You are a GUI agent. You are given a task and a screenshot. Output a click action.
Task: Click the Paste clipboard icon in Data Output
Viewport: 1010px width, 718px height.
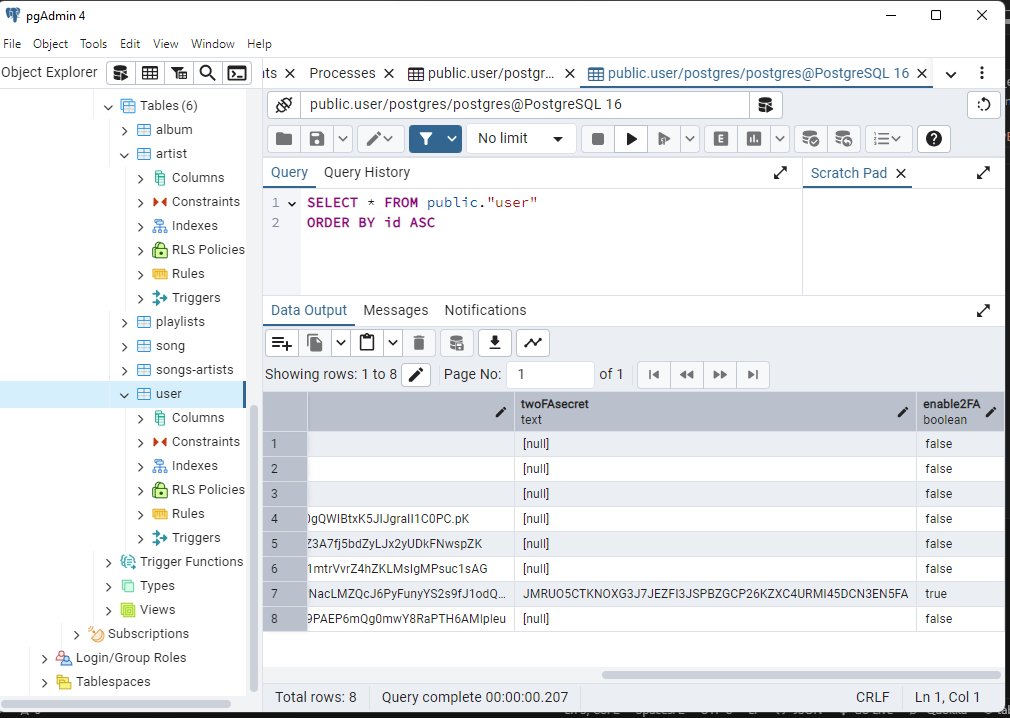click(x=367, y=343)
